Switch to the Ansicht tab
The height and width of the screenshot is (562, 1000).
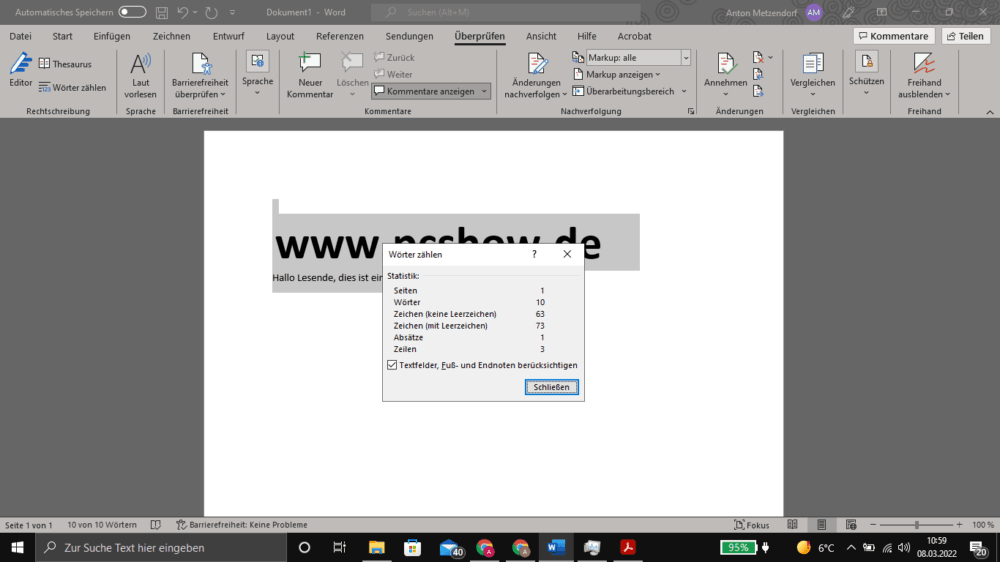[x=541, y=36]
